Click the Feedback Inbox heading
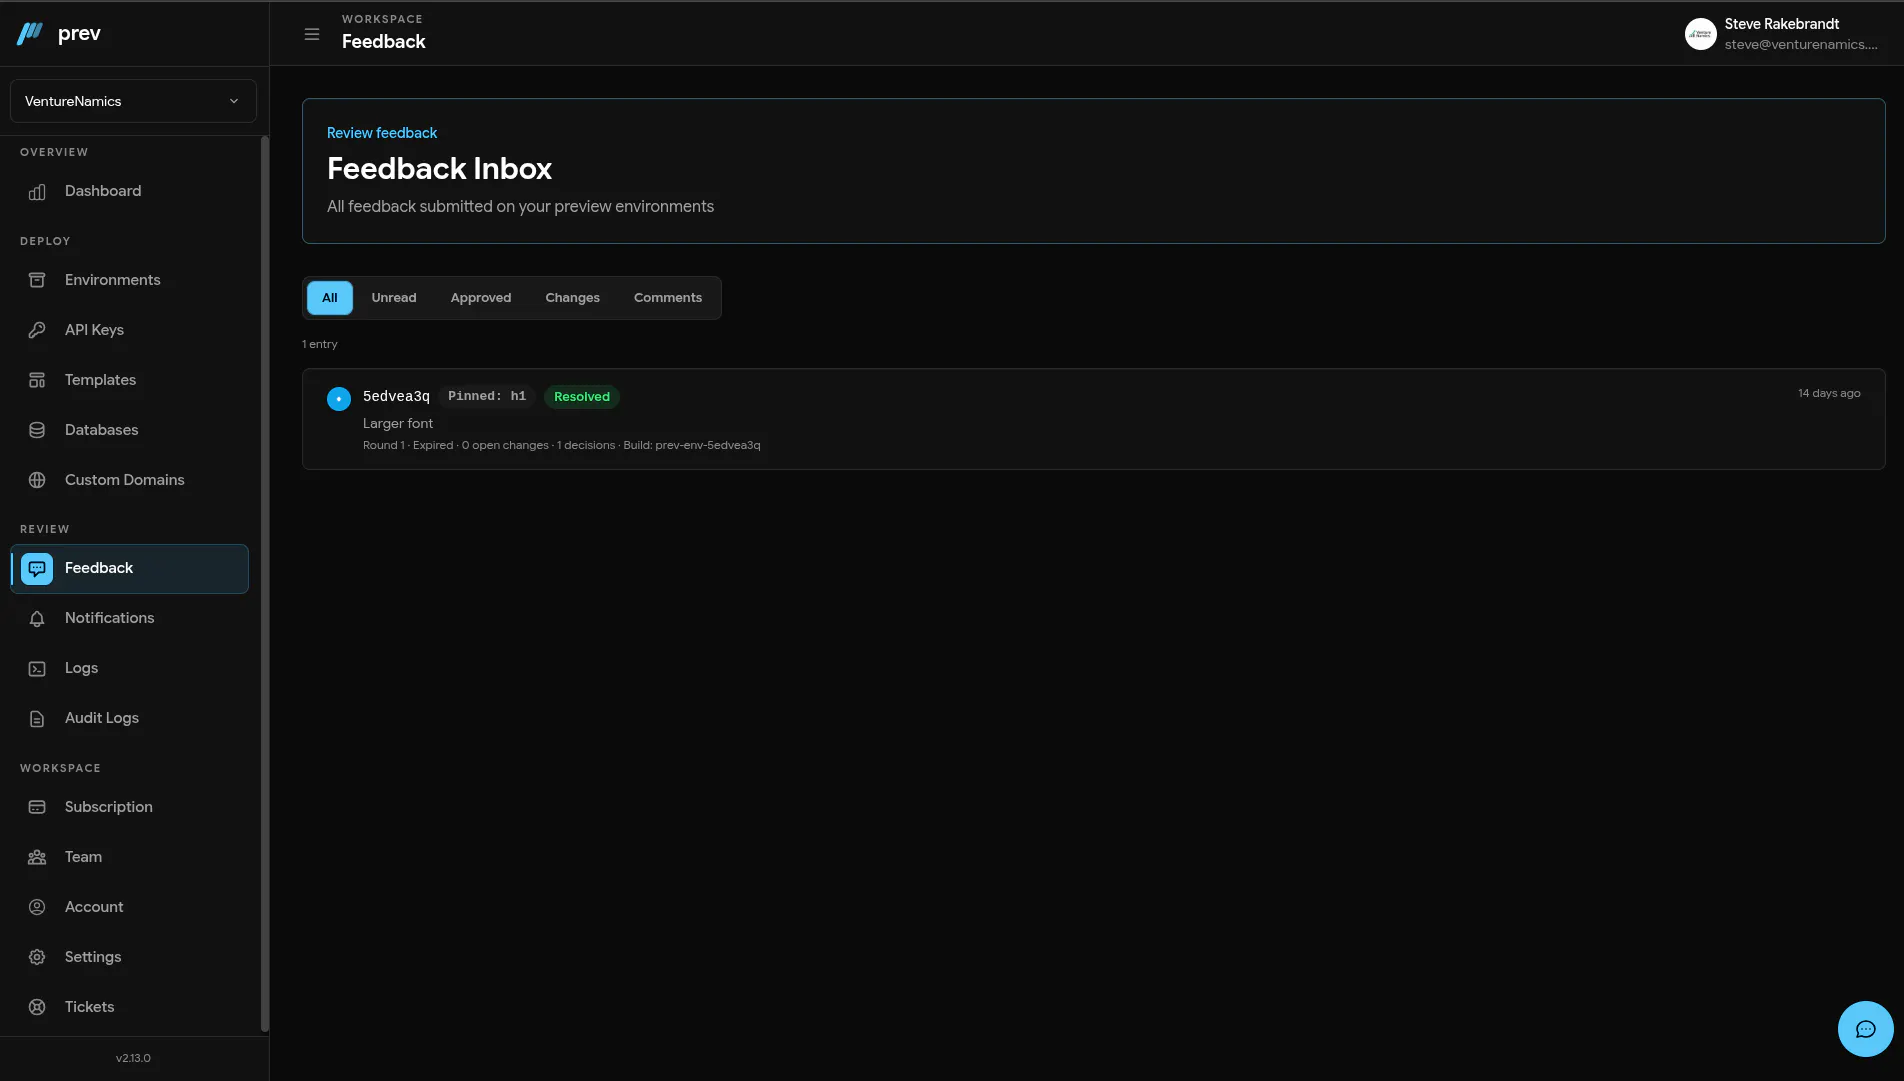 pos(439,169)
